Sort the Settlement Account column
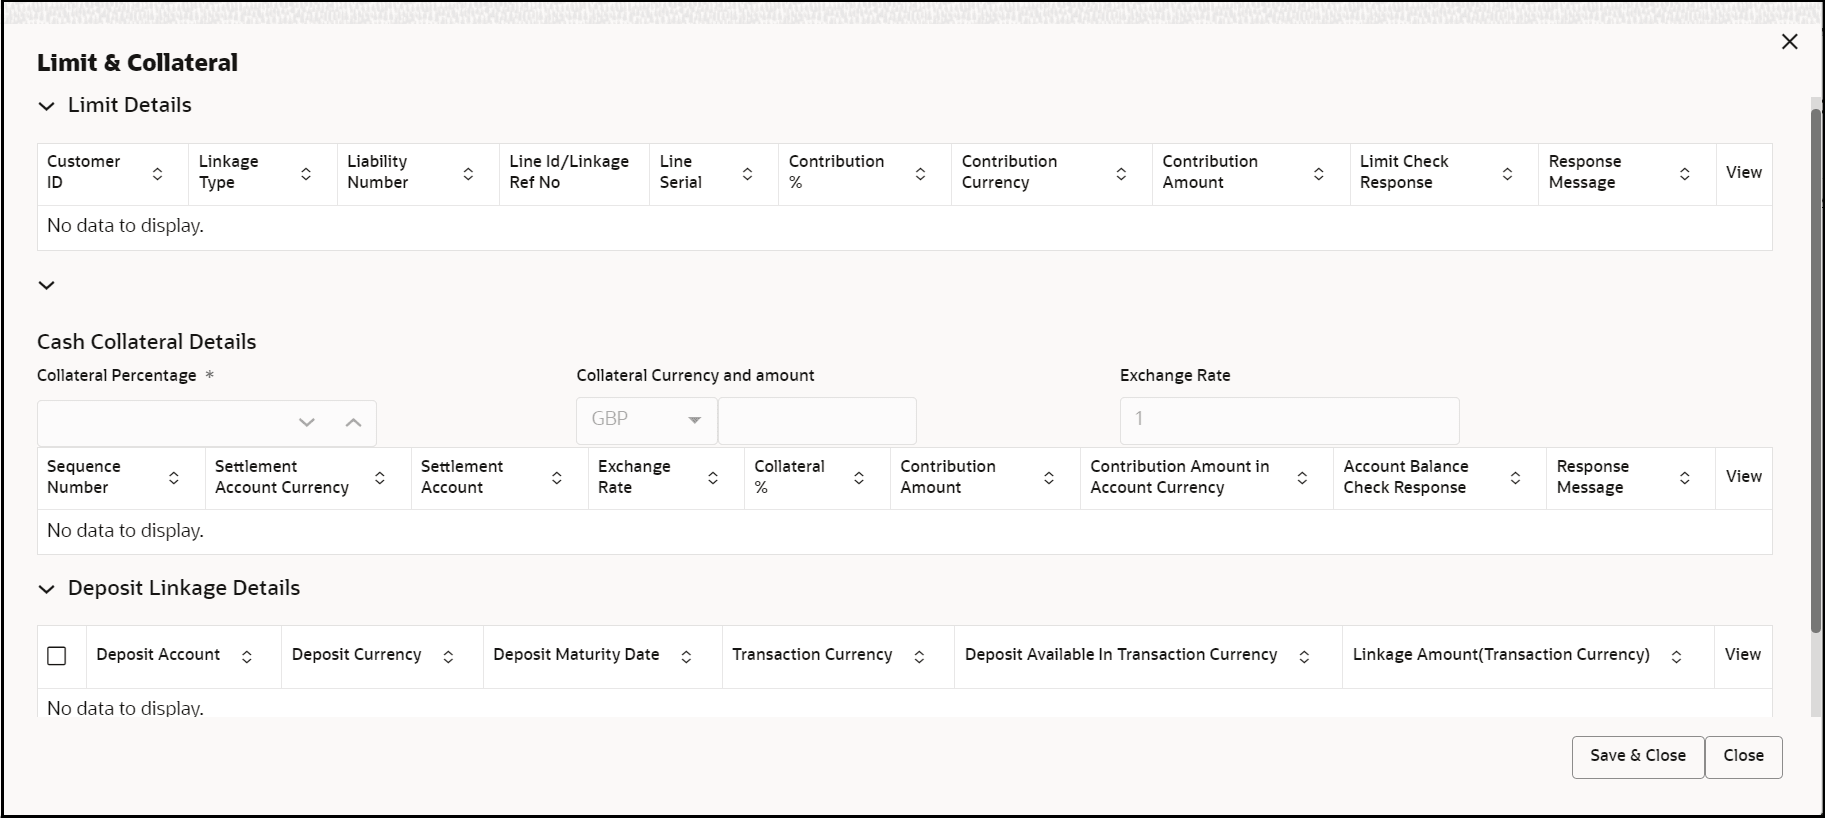This screenshot has height=818, width=1825. [x=557, y=478]
